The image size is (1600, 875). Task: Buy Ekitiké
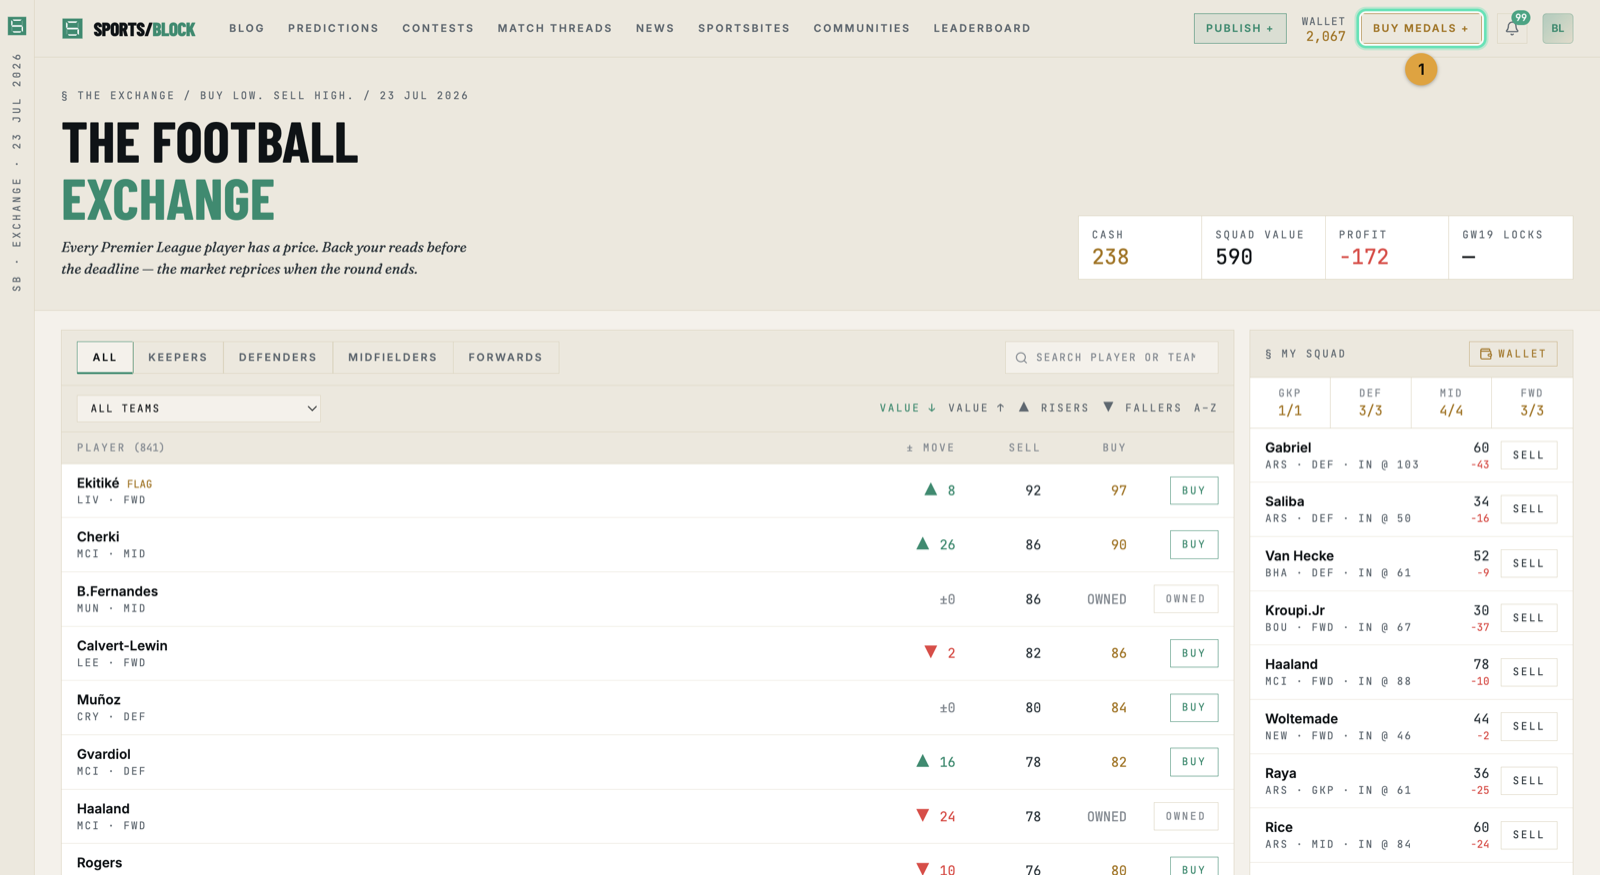point(1194,490)
